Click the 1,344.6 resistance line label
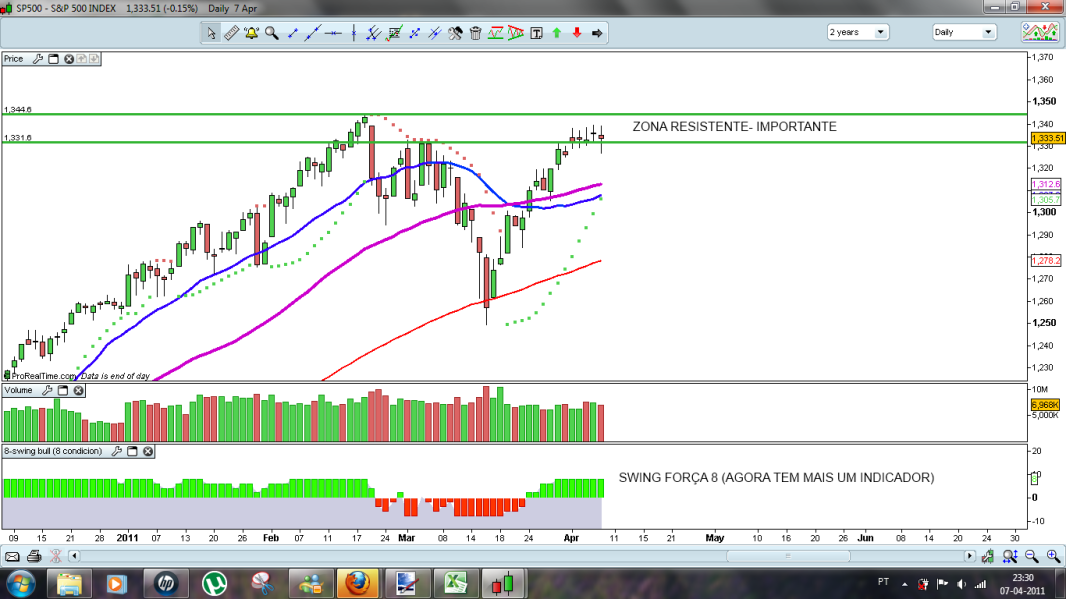This screenshot has height=599, width=1066. tap(18, 109)
